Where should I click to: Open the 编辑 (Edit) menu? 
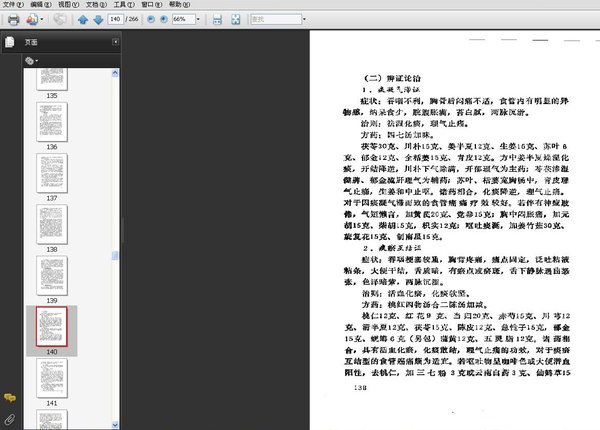pyautogui.click(x=41, y=4)
